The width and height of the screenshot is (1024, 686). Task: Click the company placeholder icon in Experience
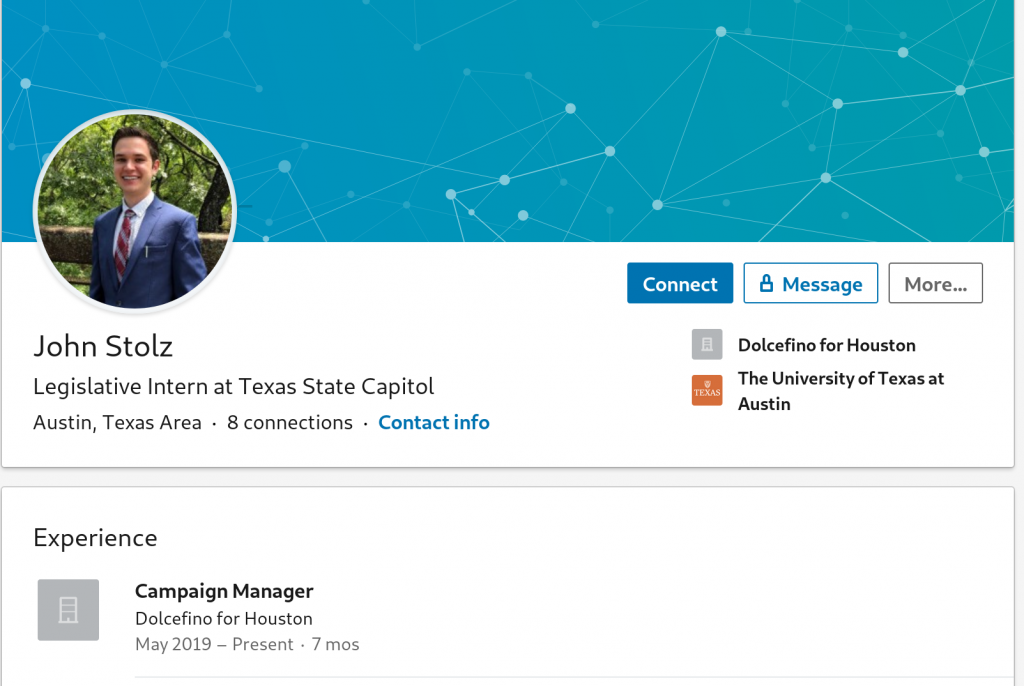point(68,610)
